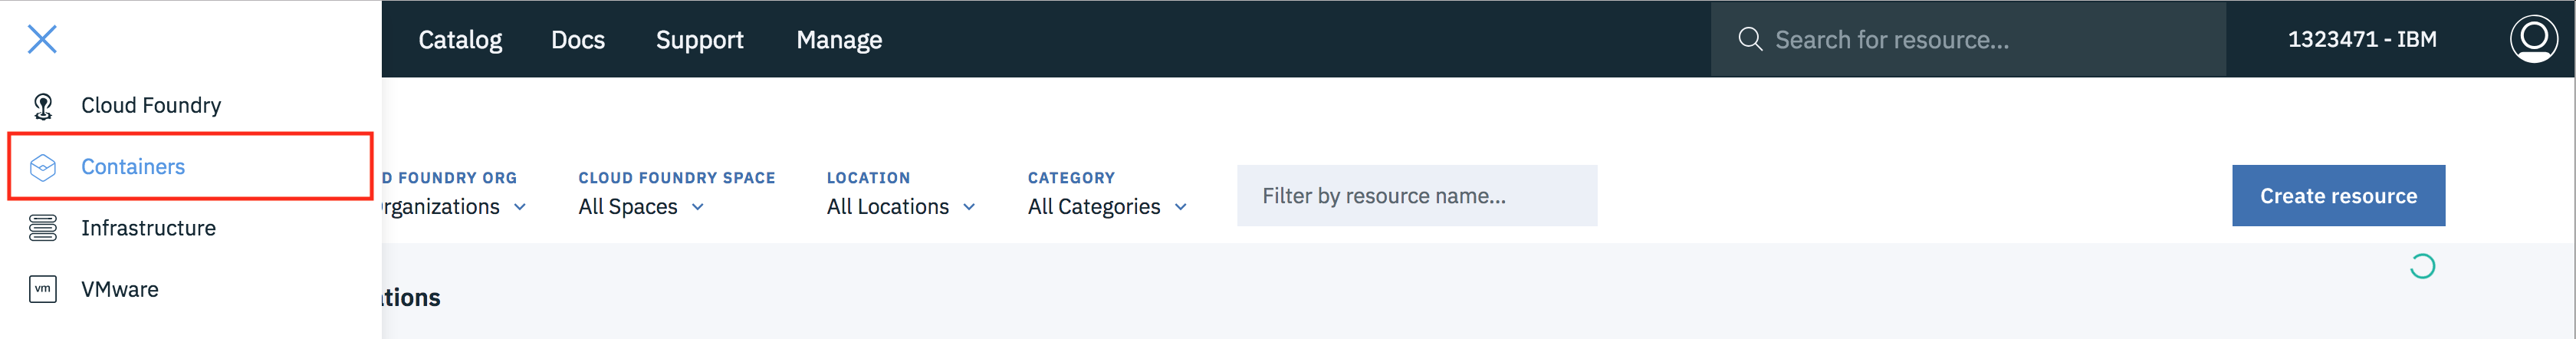Image resolution: width=2576 pixels, height=339 pixels.
Task: Open the All Categories dropdown
Action: (x=1106, y=207)
